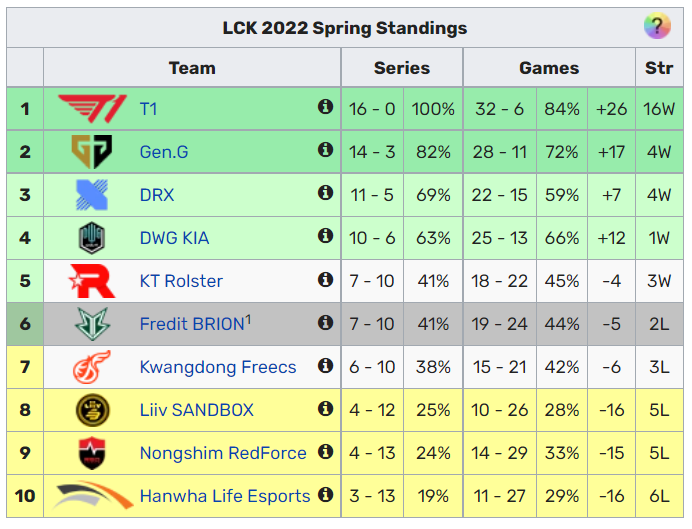Open the T1 team link

pos(148,109)
